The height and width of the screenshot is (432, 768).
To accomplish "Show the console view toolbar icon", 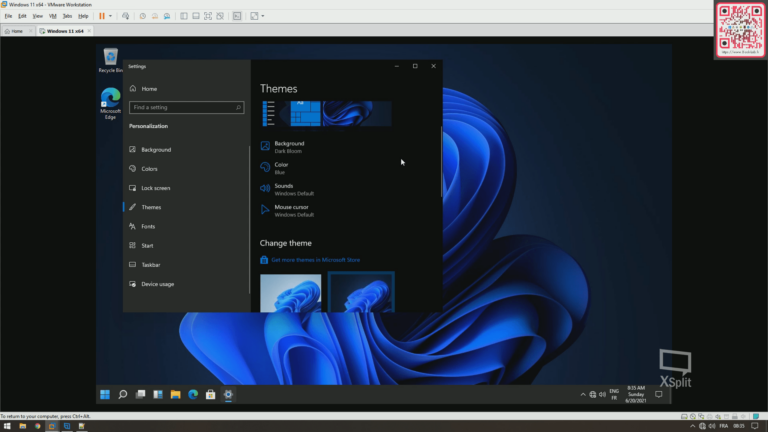I will [x=237, y=16].
